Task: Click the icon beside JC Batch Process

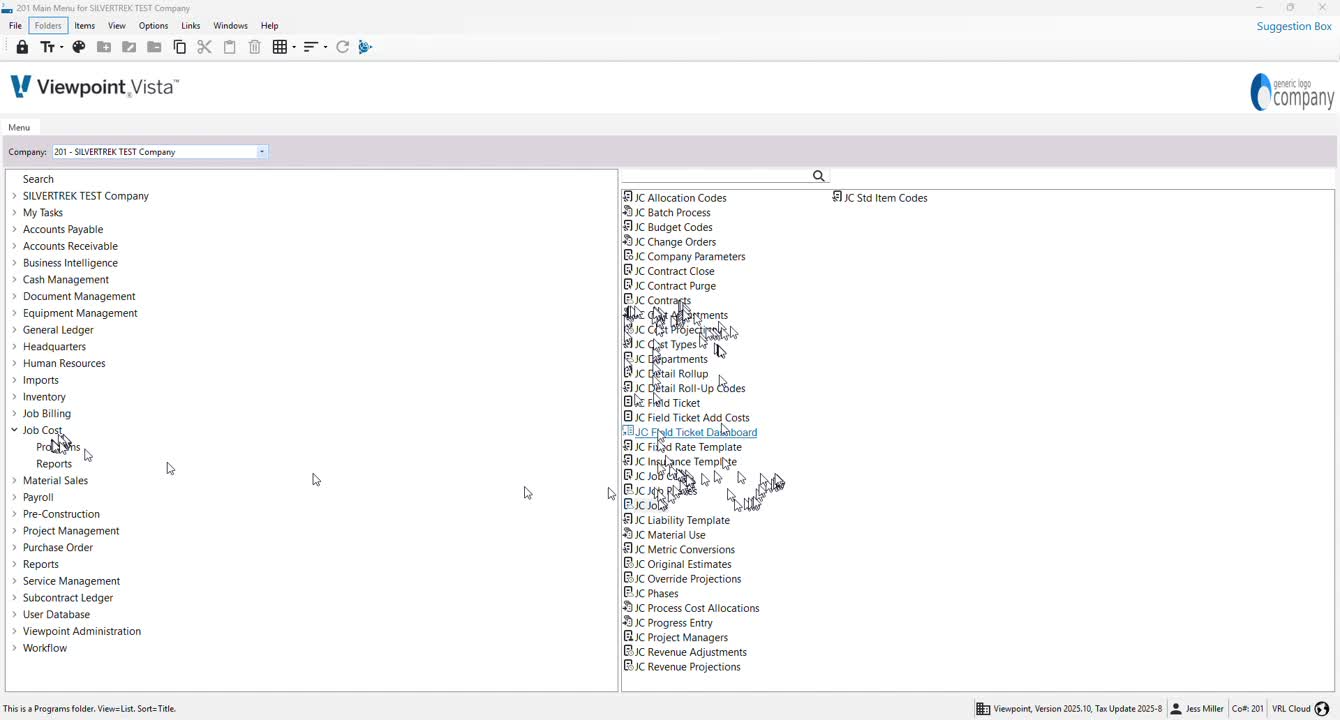Action: (x=628, y=212)
